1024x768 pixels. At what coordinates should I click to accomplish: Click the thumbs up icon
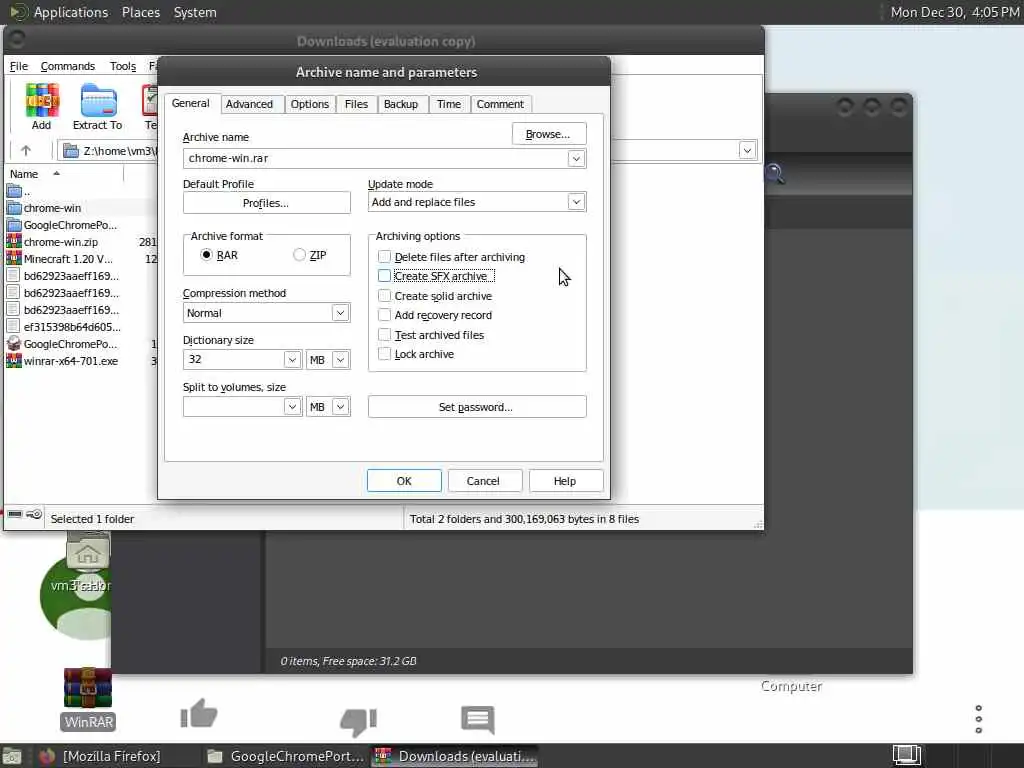(x=199, y=713)
